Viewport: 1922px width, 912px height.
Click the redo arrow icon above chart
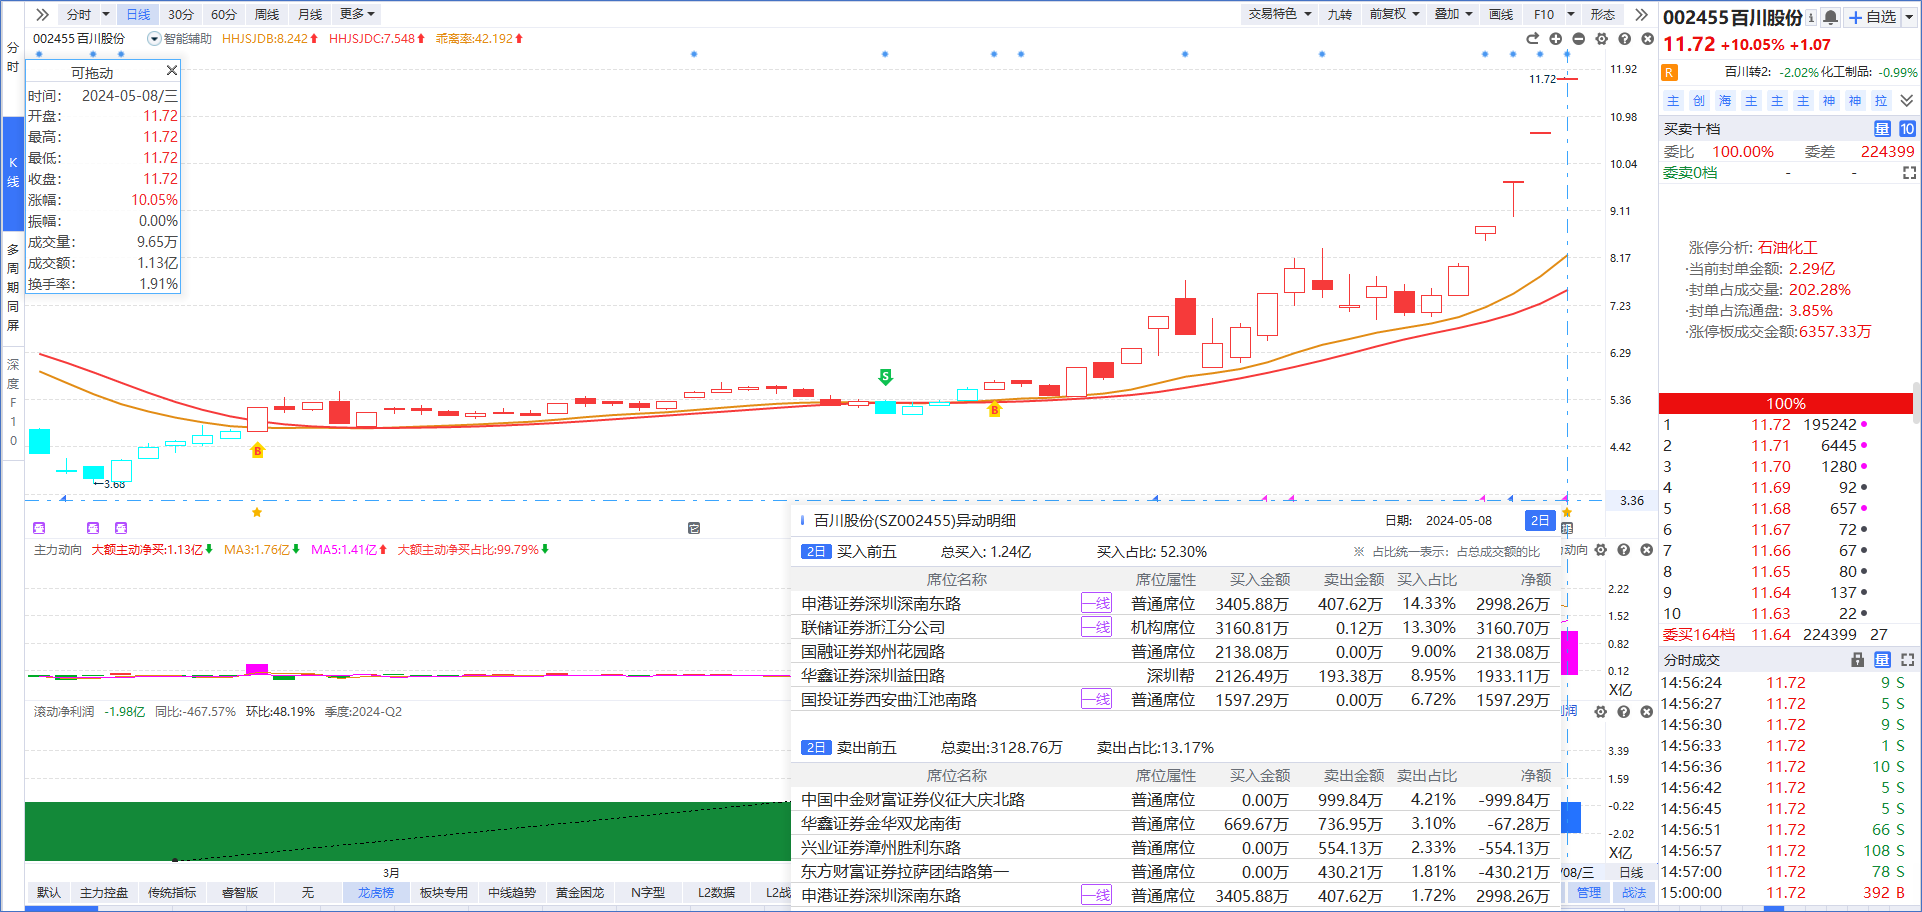pos(1532,39)
